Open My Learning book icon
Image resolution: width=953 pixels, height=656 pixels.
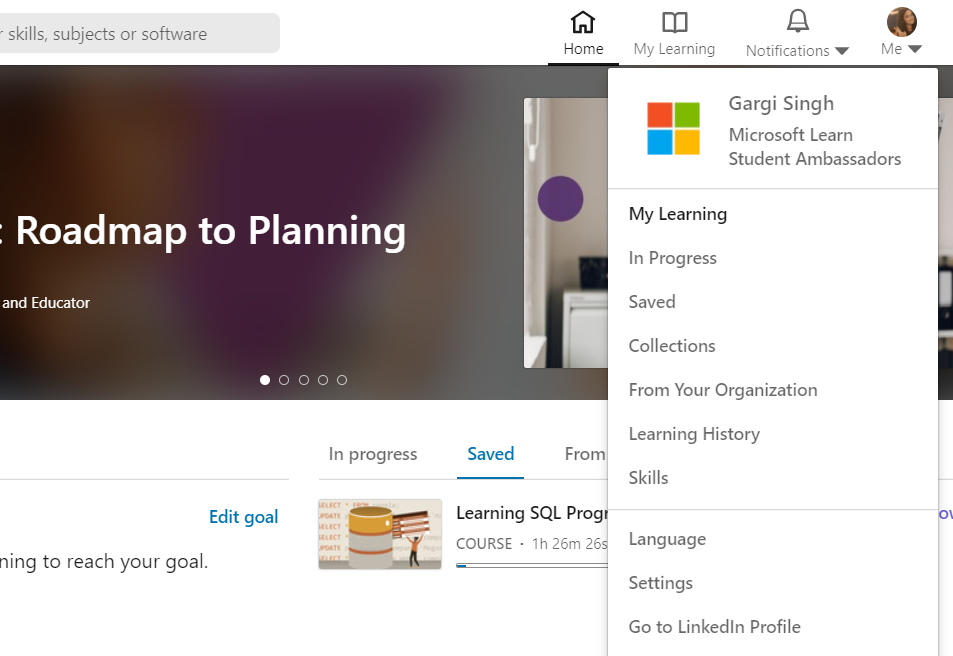[x=675, y=22]
